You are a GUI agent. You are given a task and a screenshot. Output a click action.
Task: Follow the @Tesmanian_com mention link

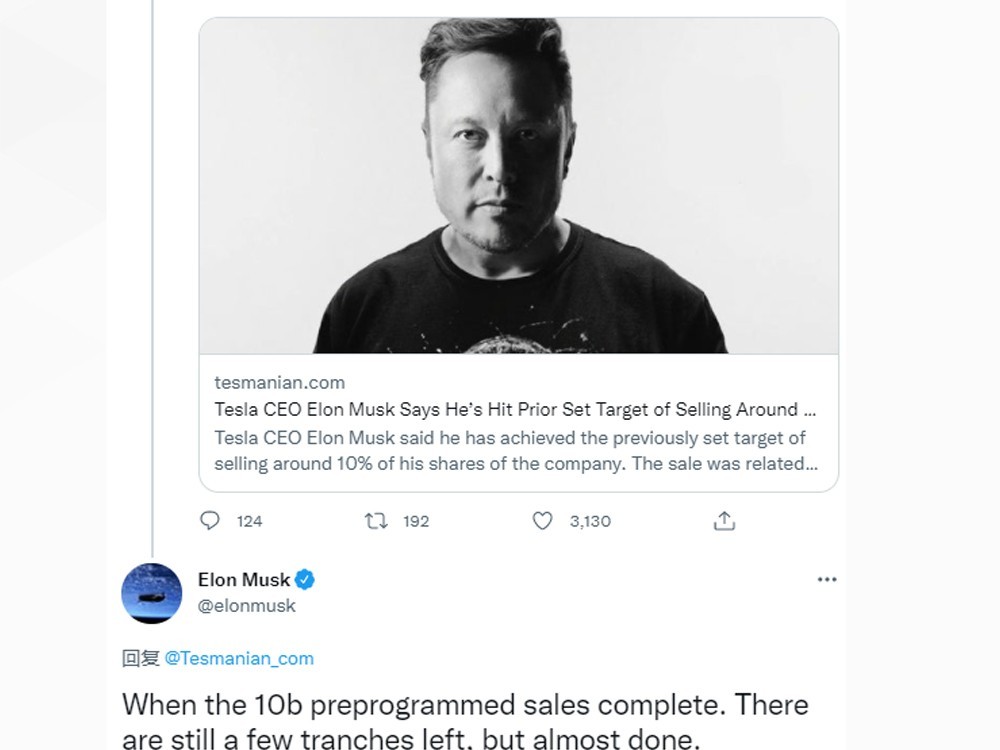click(239, 658)
